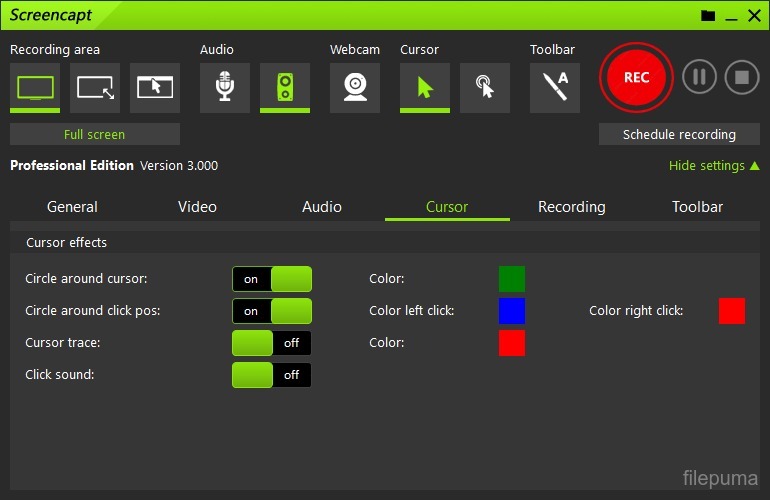Open the drawing toolbar icon
The height and width of the screenshot is (500, 770).
coord(555,88)
